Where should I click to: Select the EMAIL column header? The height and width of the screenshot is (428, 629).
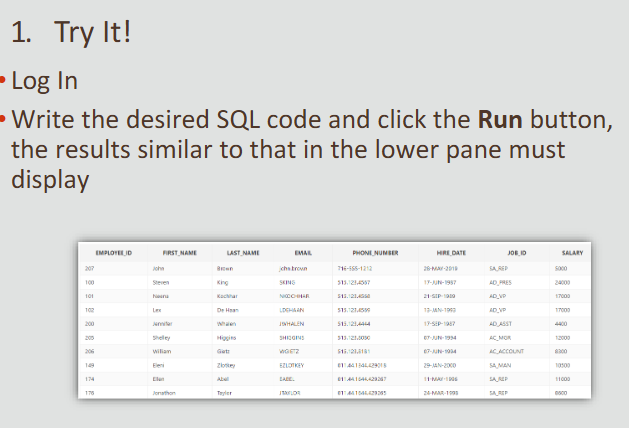[x=303, y=253]
